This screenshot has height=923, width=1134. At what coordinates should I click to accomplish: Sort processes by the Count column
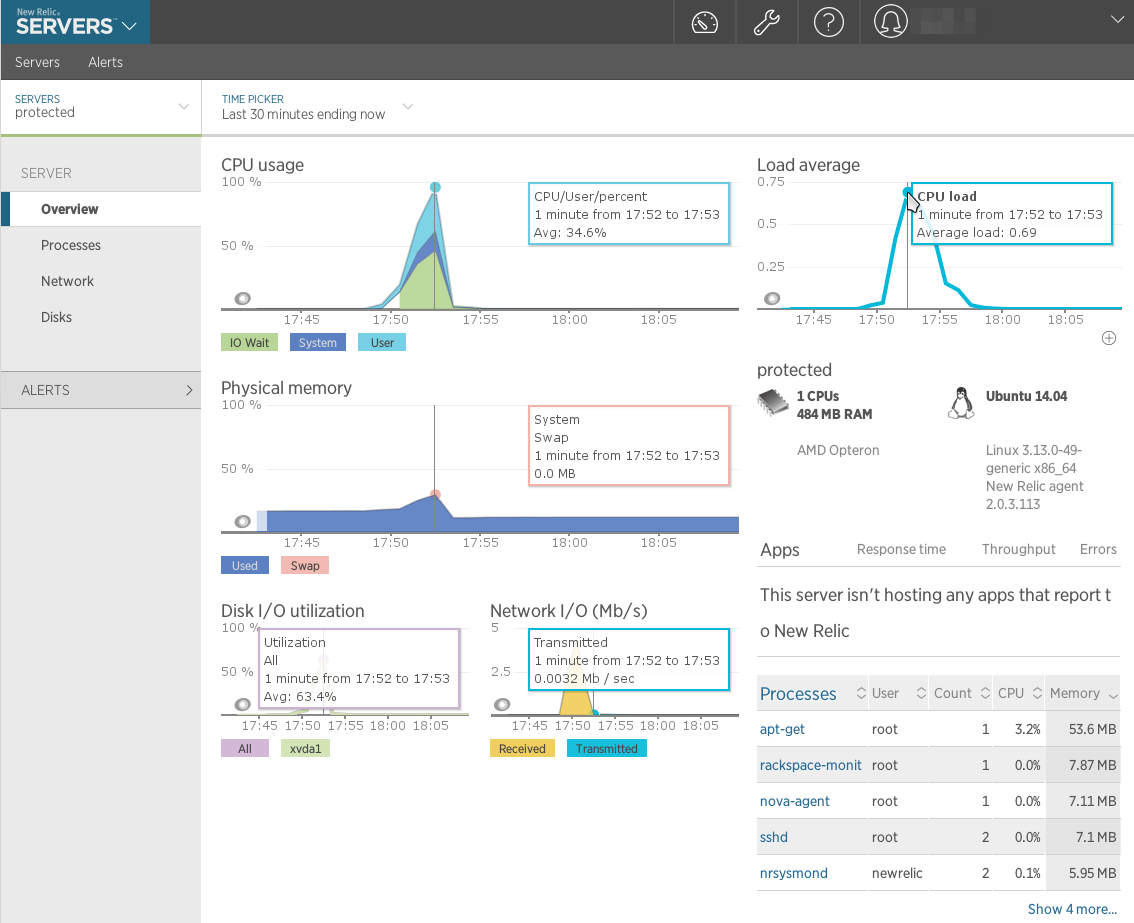960,694
